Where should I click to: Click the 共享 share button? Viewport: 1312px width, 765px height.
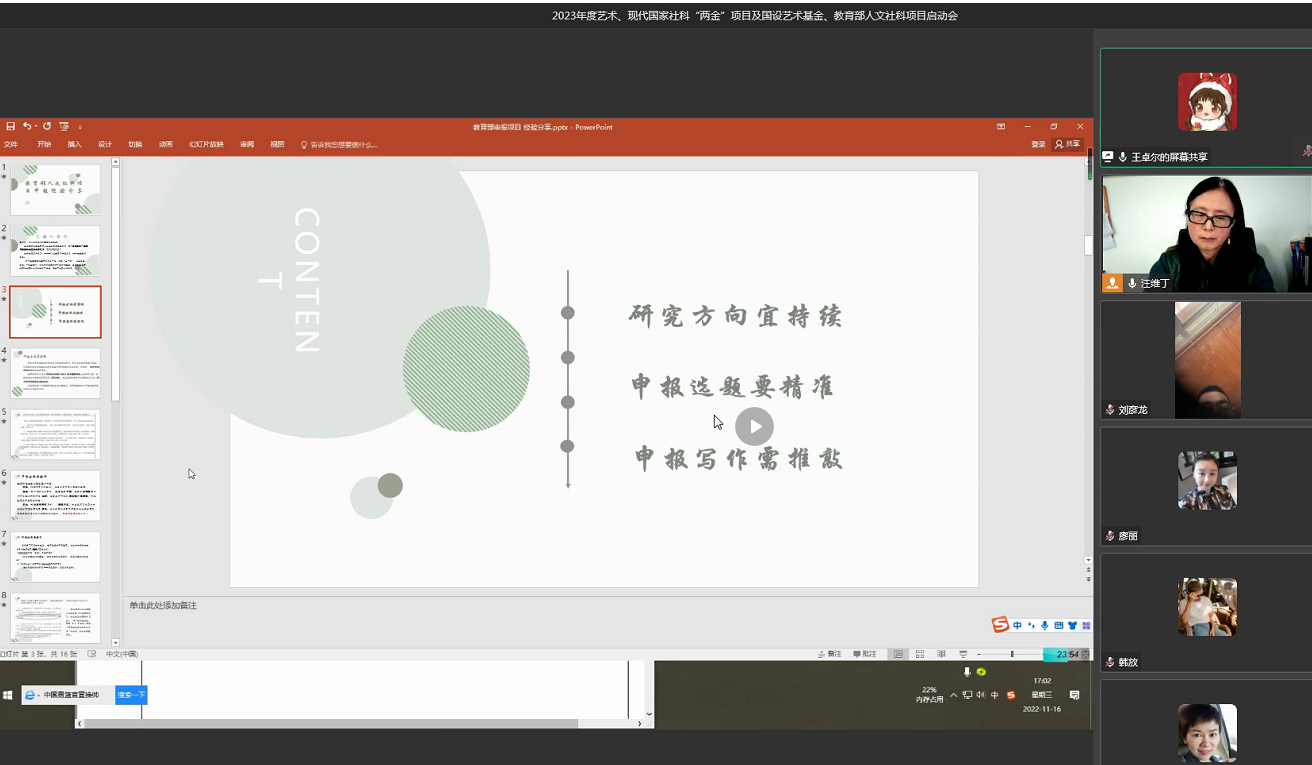click(1068, 144)
